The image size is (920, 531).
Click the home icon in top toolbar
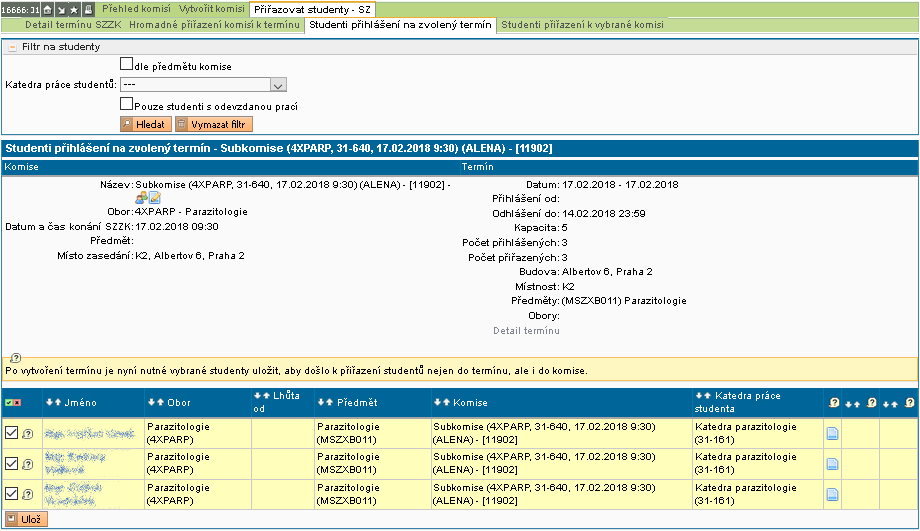click(x=47, y=9)
